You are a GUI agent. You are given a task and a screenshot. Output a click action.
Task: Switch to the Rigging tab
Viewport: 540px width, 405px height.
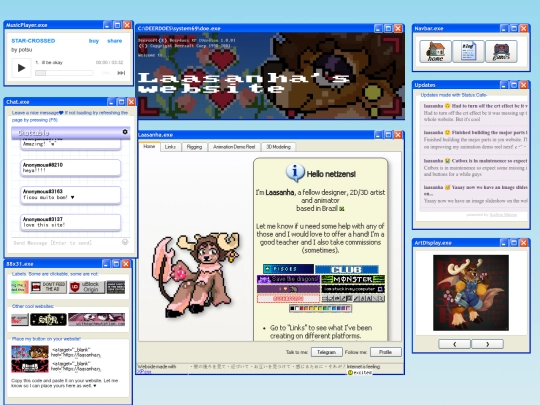coord(194,147)
